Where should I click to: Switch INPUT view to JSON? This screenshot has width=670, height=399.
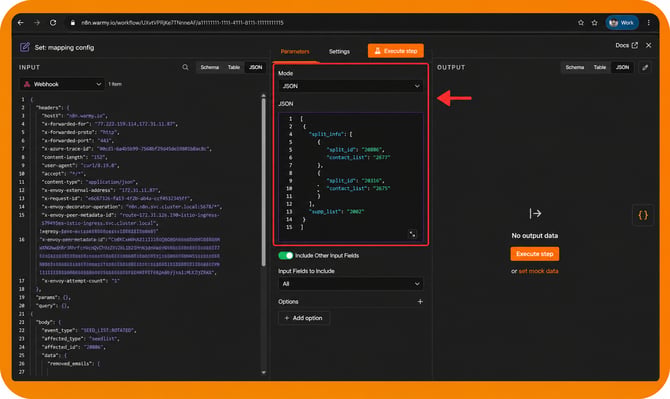[256, 67]
